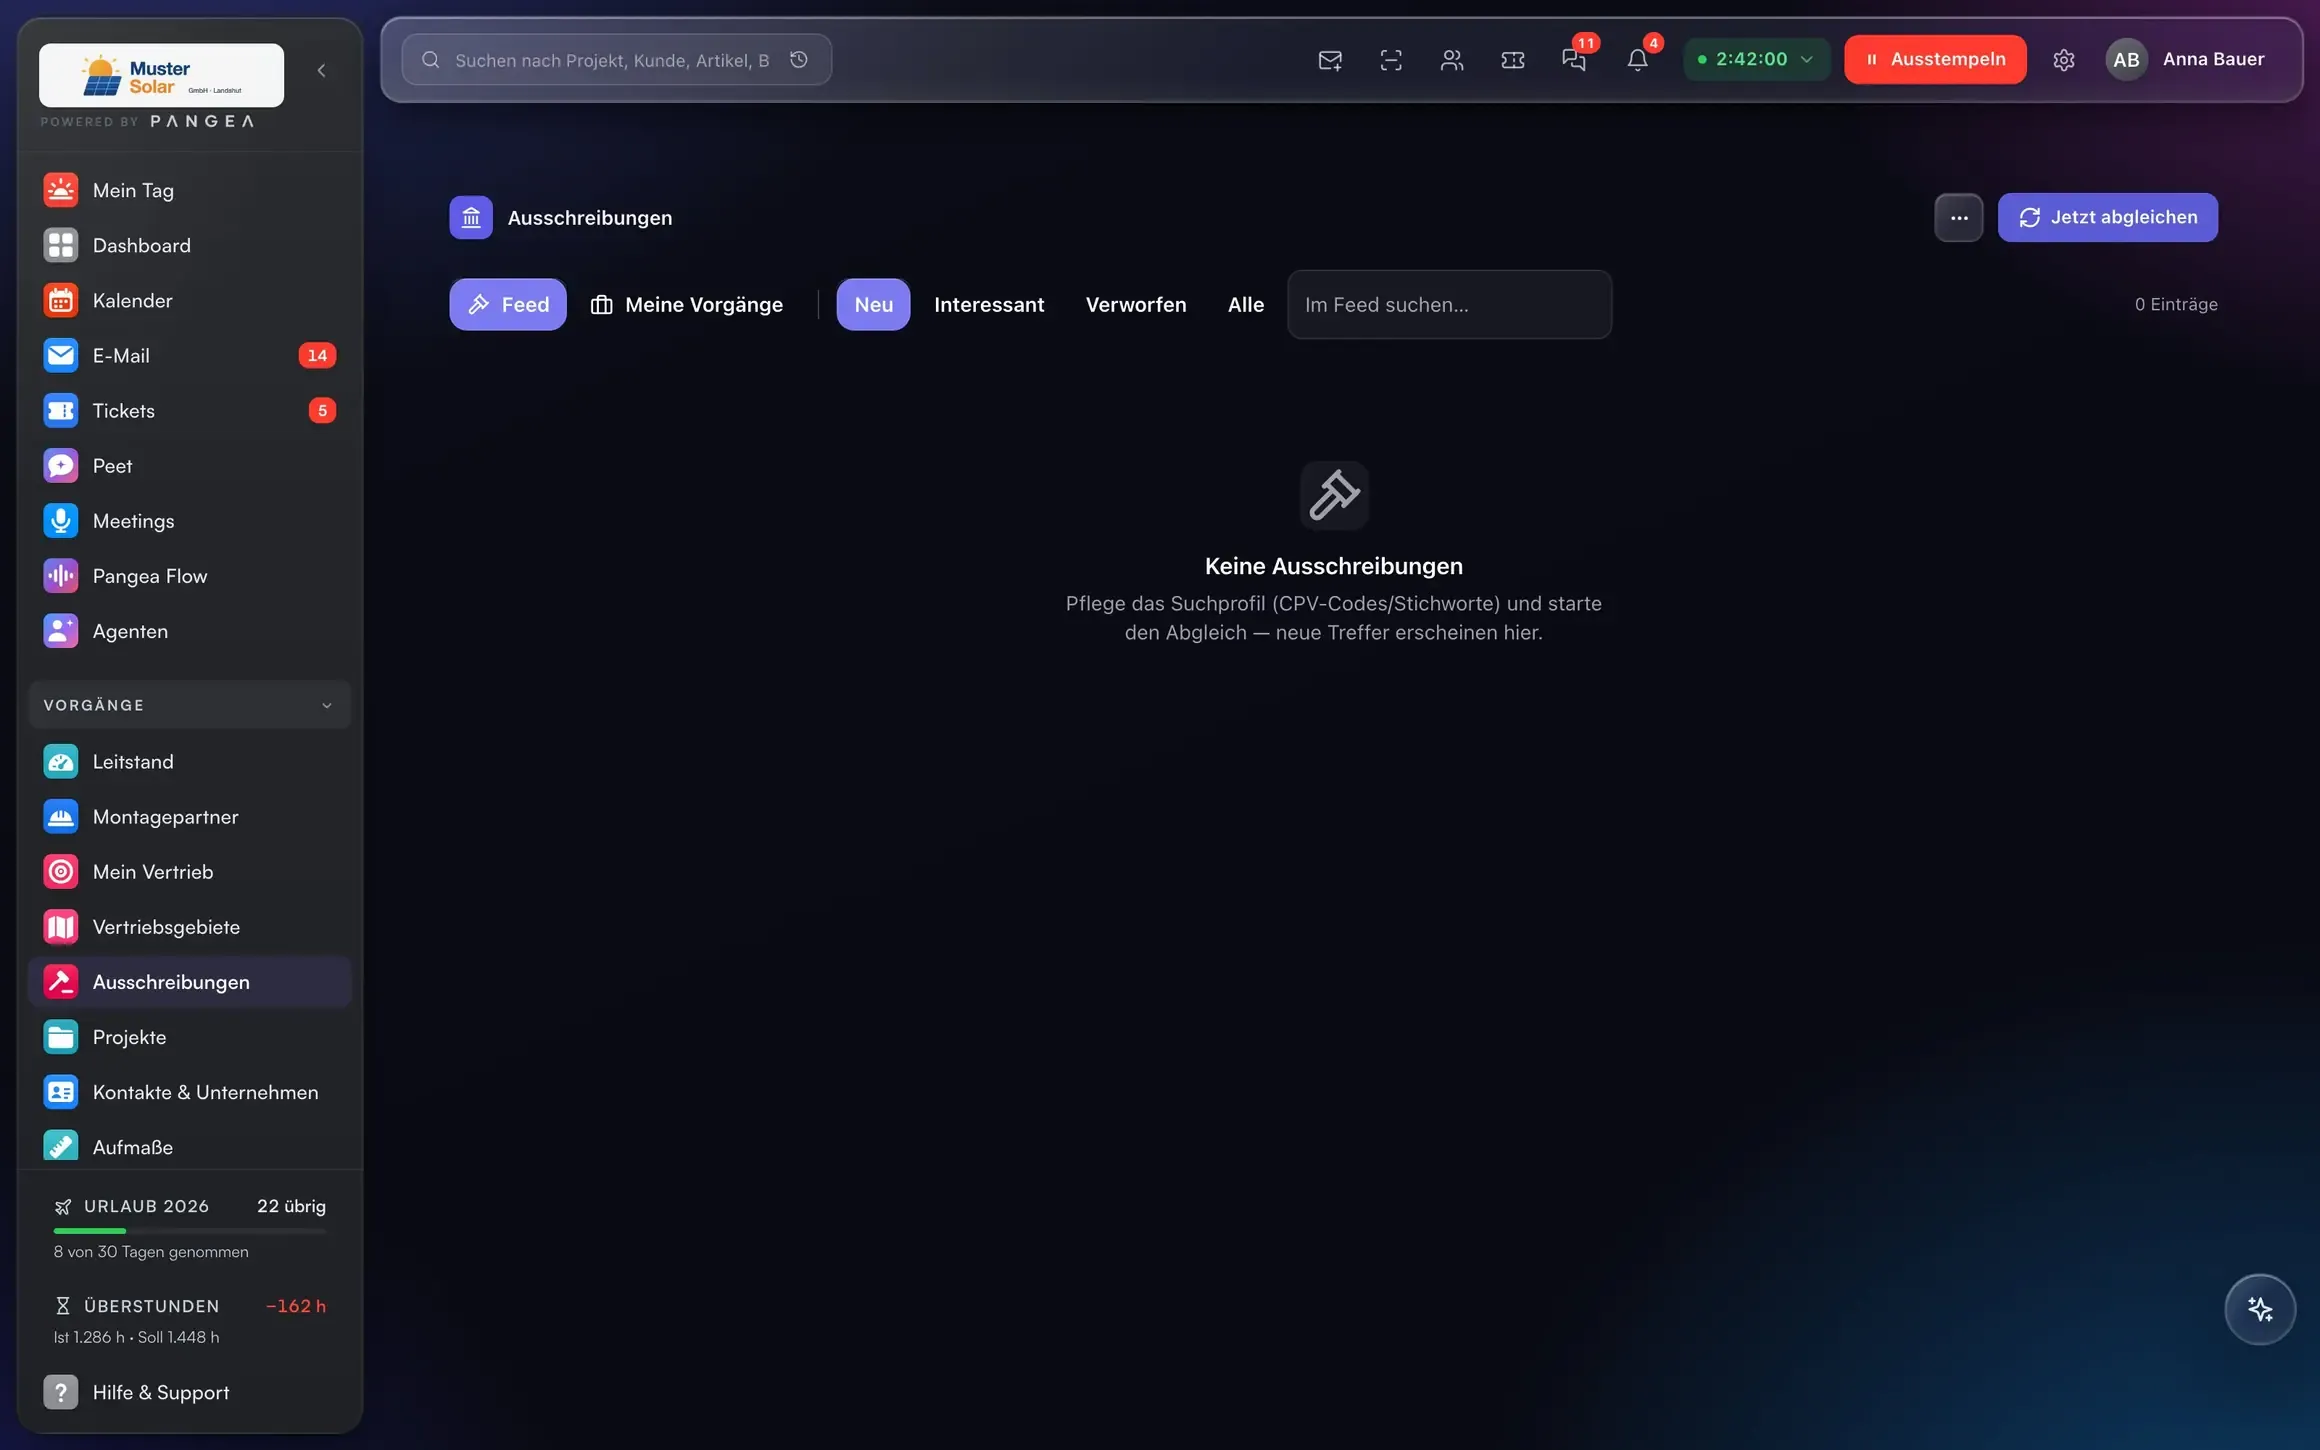The height and width of the screenshot is (1450, 2320).
Task: Select the Alle filter
Action: [x=1246, y=304]
